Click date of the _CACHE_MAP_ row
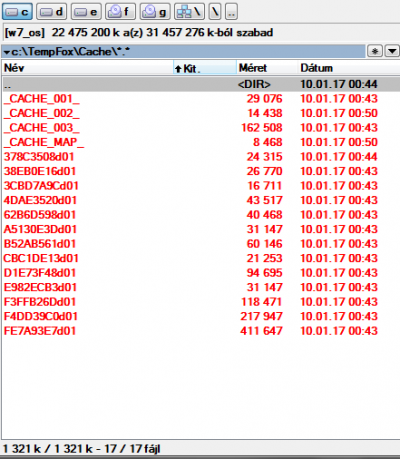Screen dimensions: 400x459 click(339, 142)
